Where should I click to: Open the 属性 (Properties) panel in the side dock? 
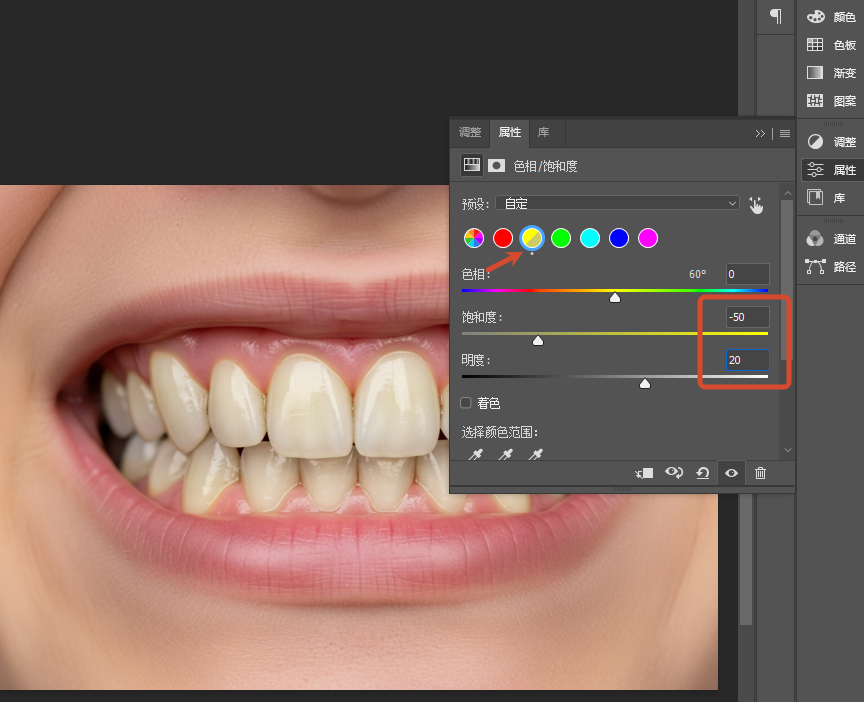[831, 170]
